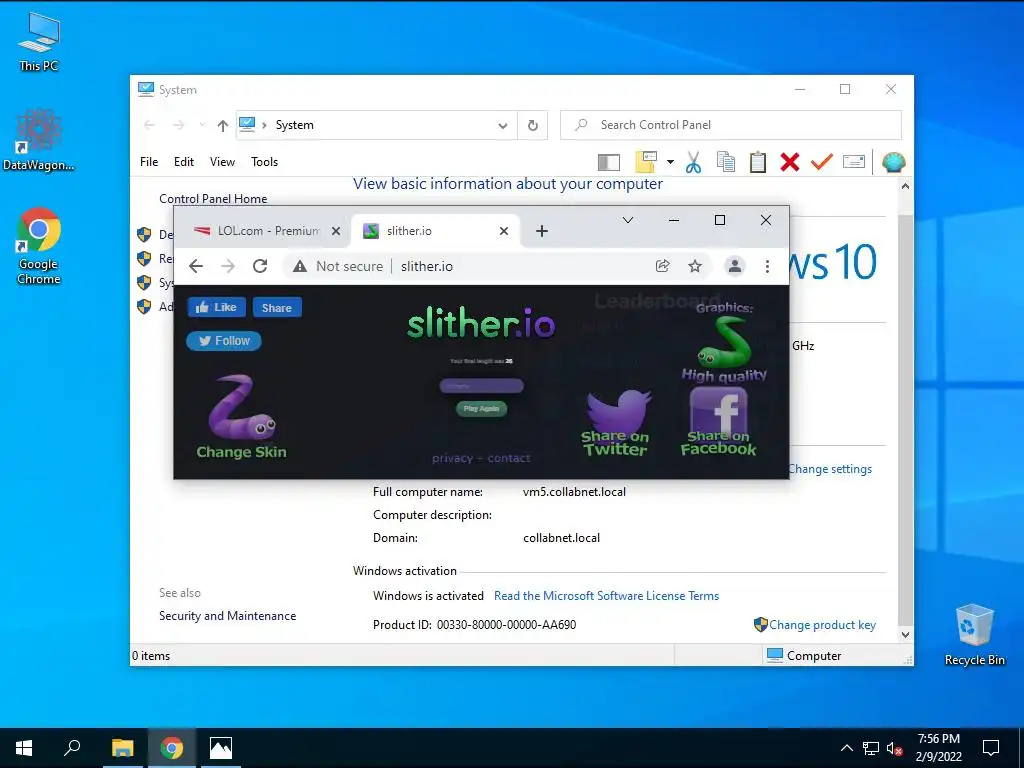The width and height of the screenshot is (1024, 768).
Task: Click the globe shell icon in System toolbar
Action: point(893,161)
